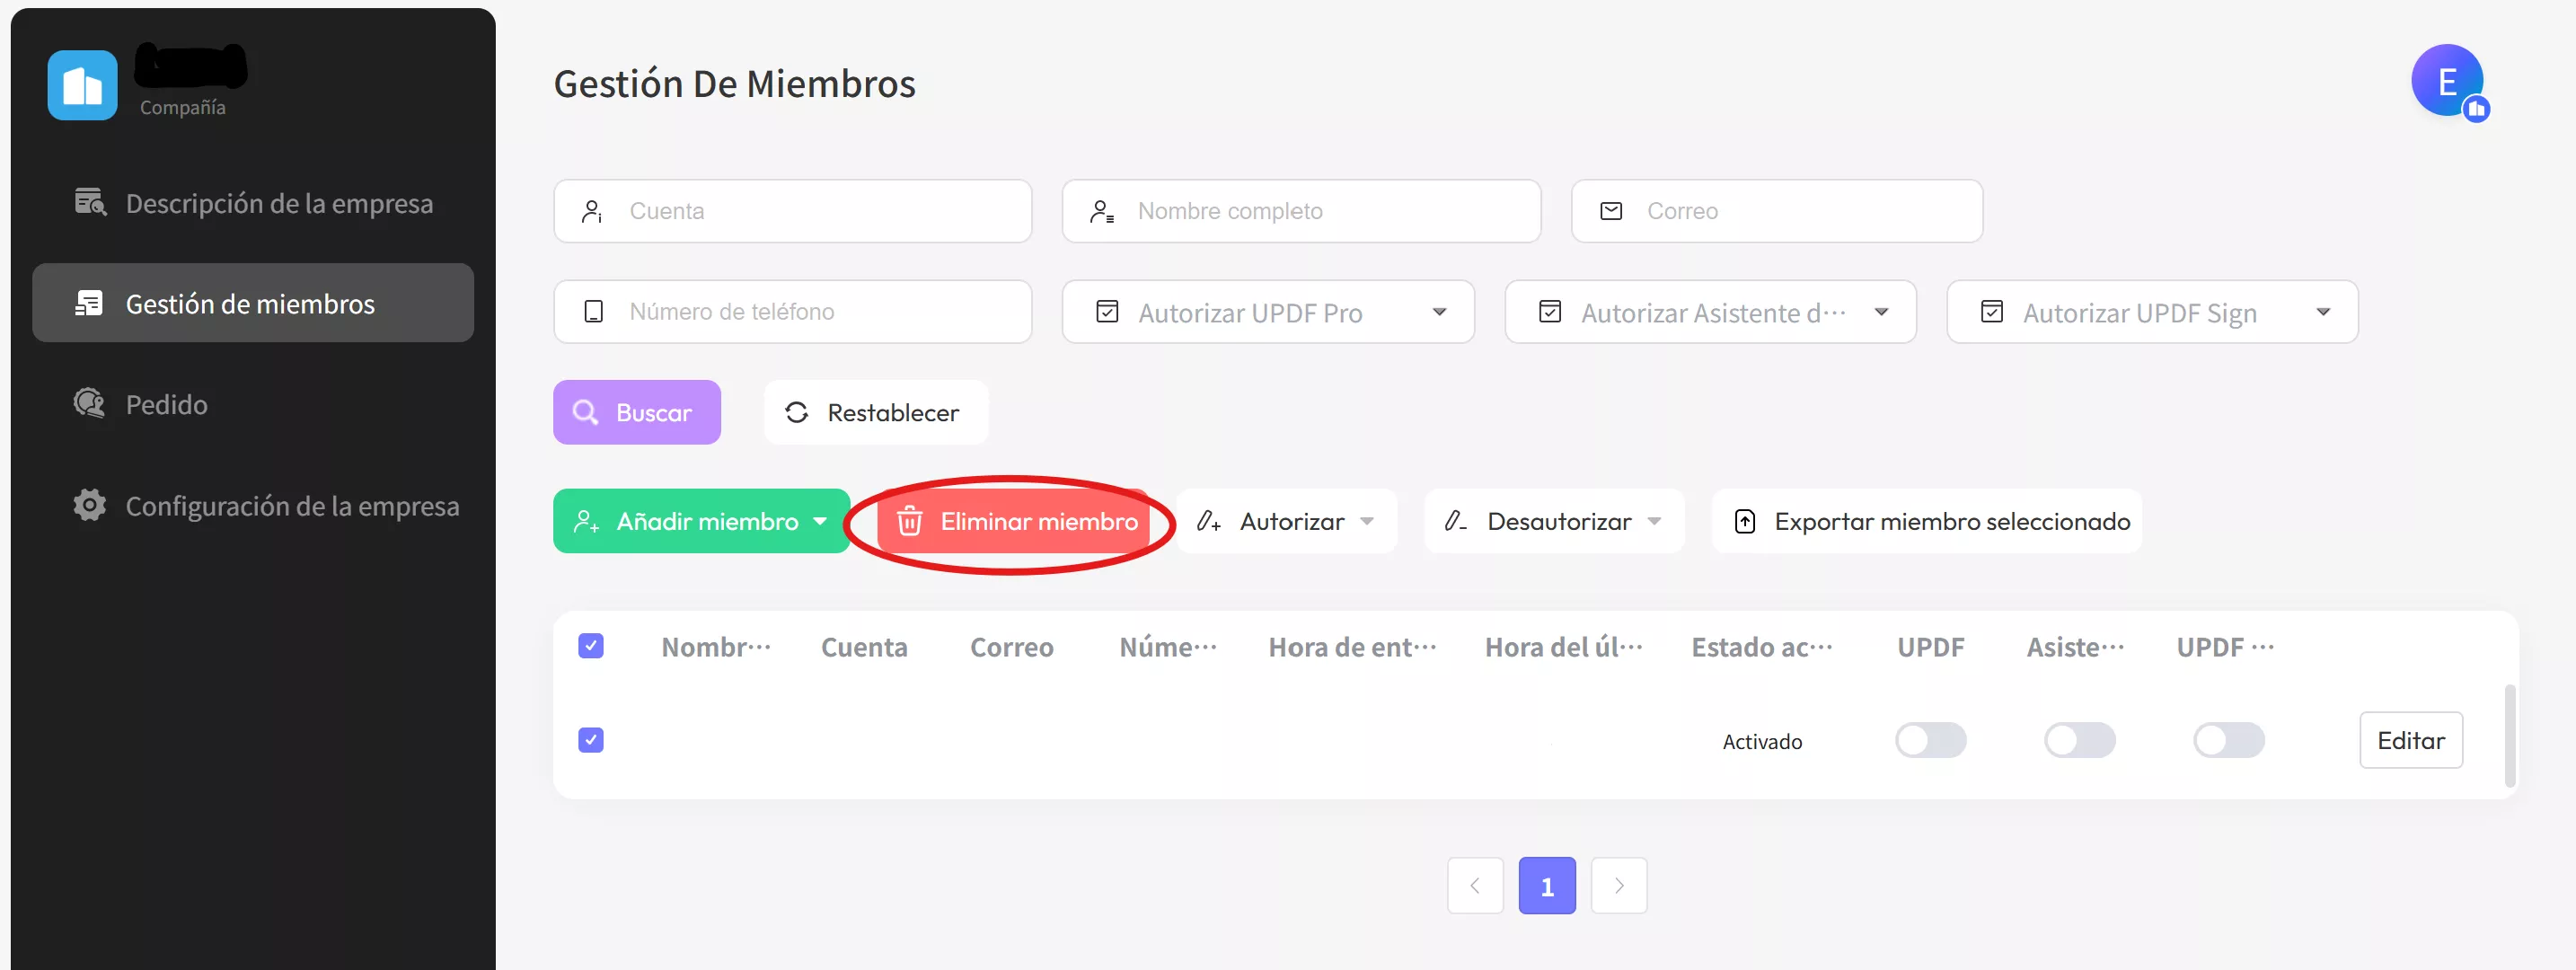Click the pen-minus icon on Desautorizar
Image resolution: width=2576 pixels, height=970 pixels.
click(1455, 521)
